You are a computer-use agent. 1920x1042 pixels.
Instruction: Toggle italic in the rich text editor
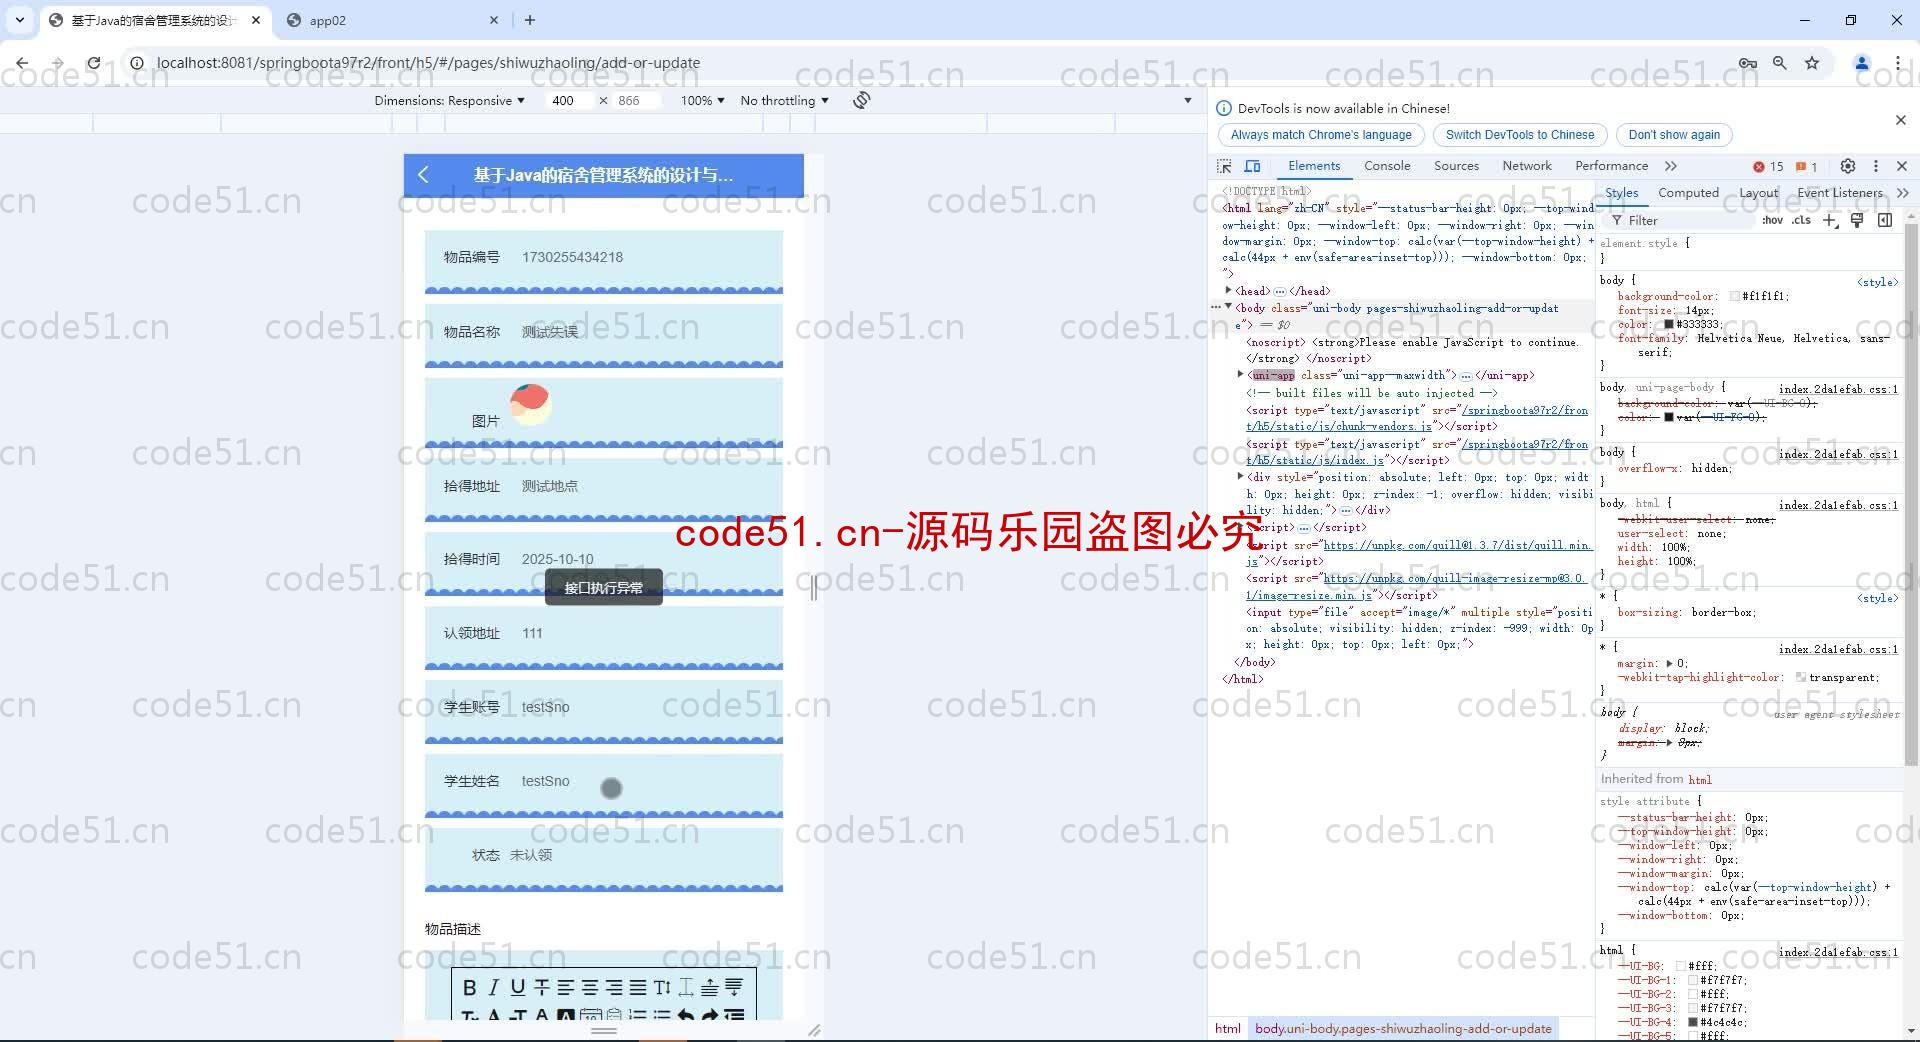pyautogui.click(x=493, y=988)
